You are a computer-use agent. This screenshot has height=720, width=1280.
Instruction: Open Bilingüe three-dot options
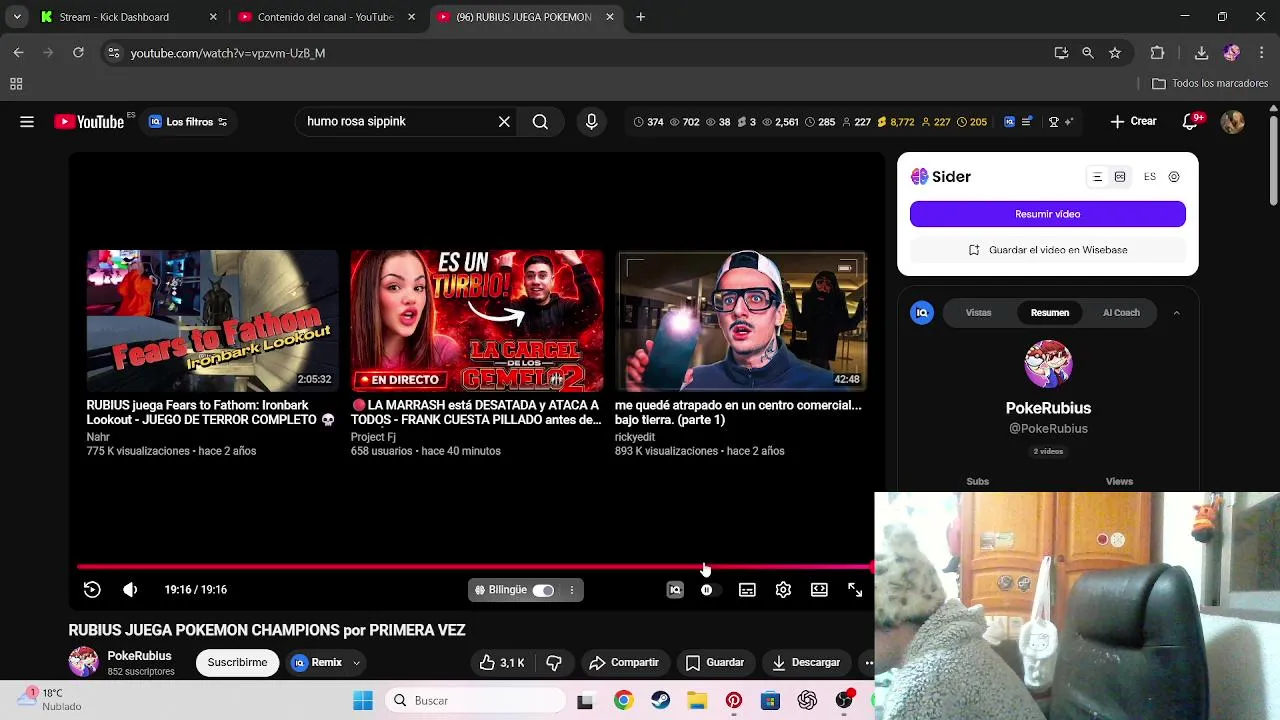[572, 590]
